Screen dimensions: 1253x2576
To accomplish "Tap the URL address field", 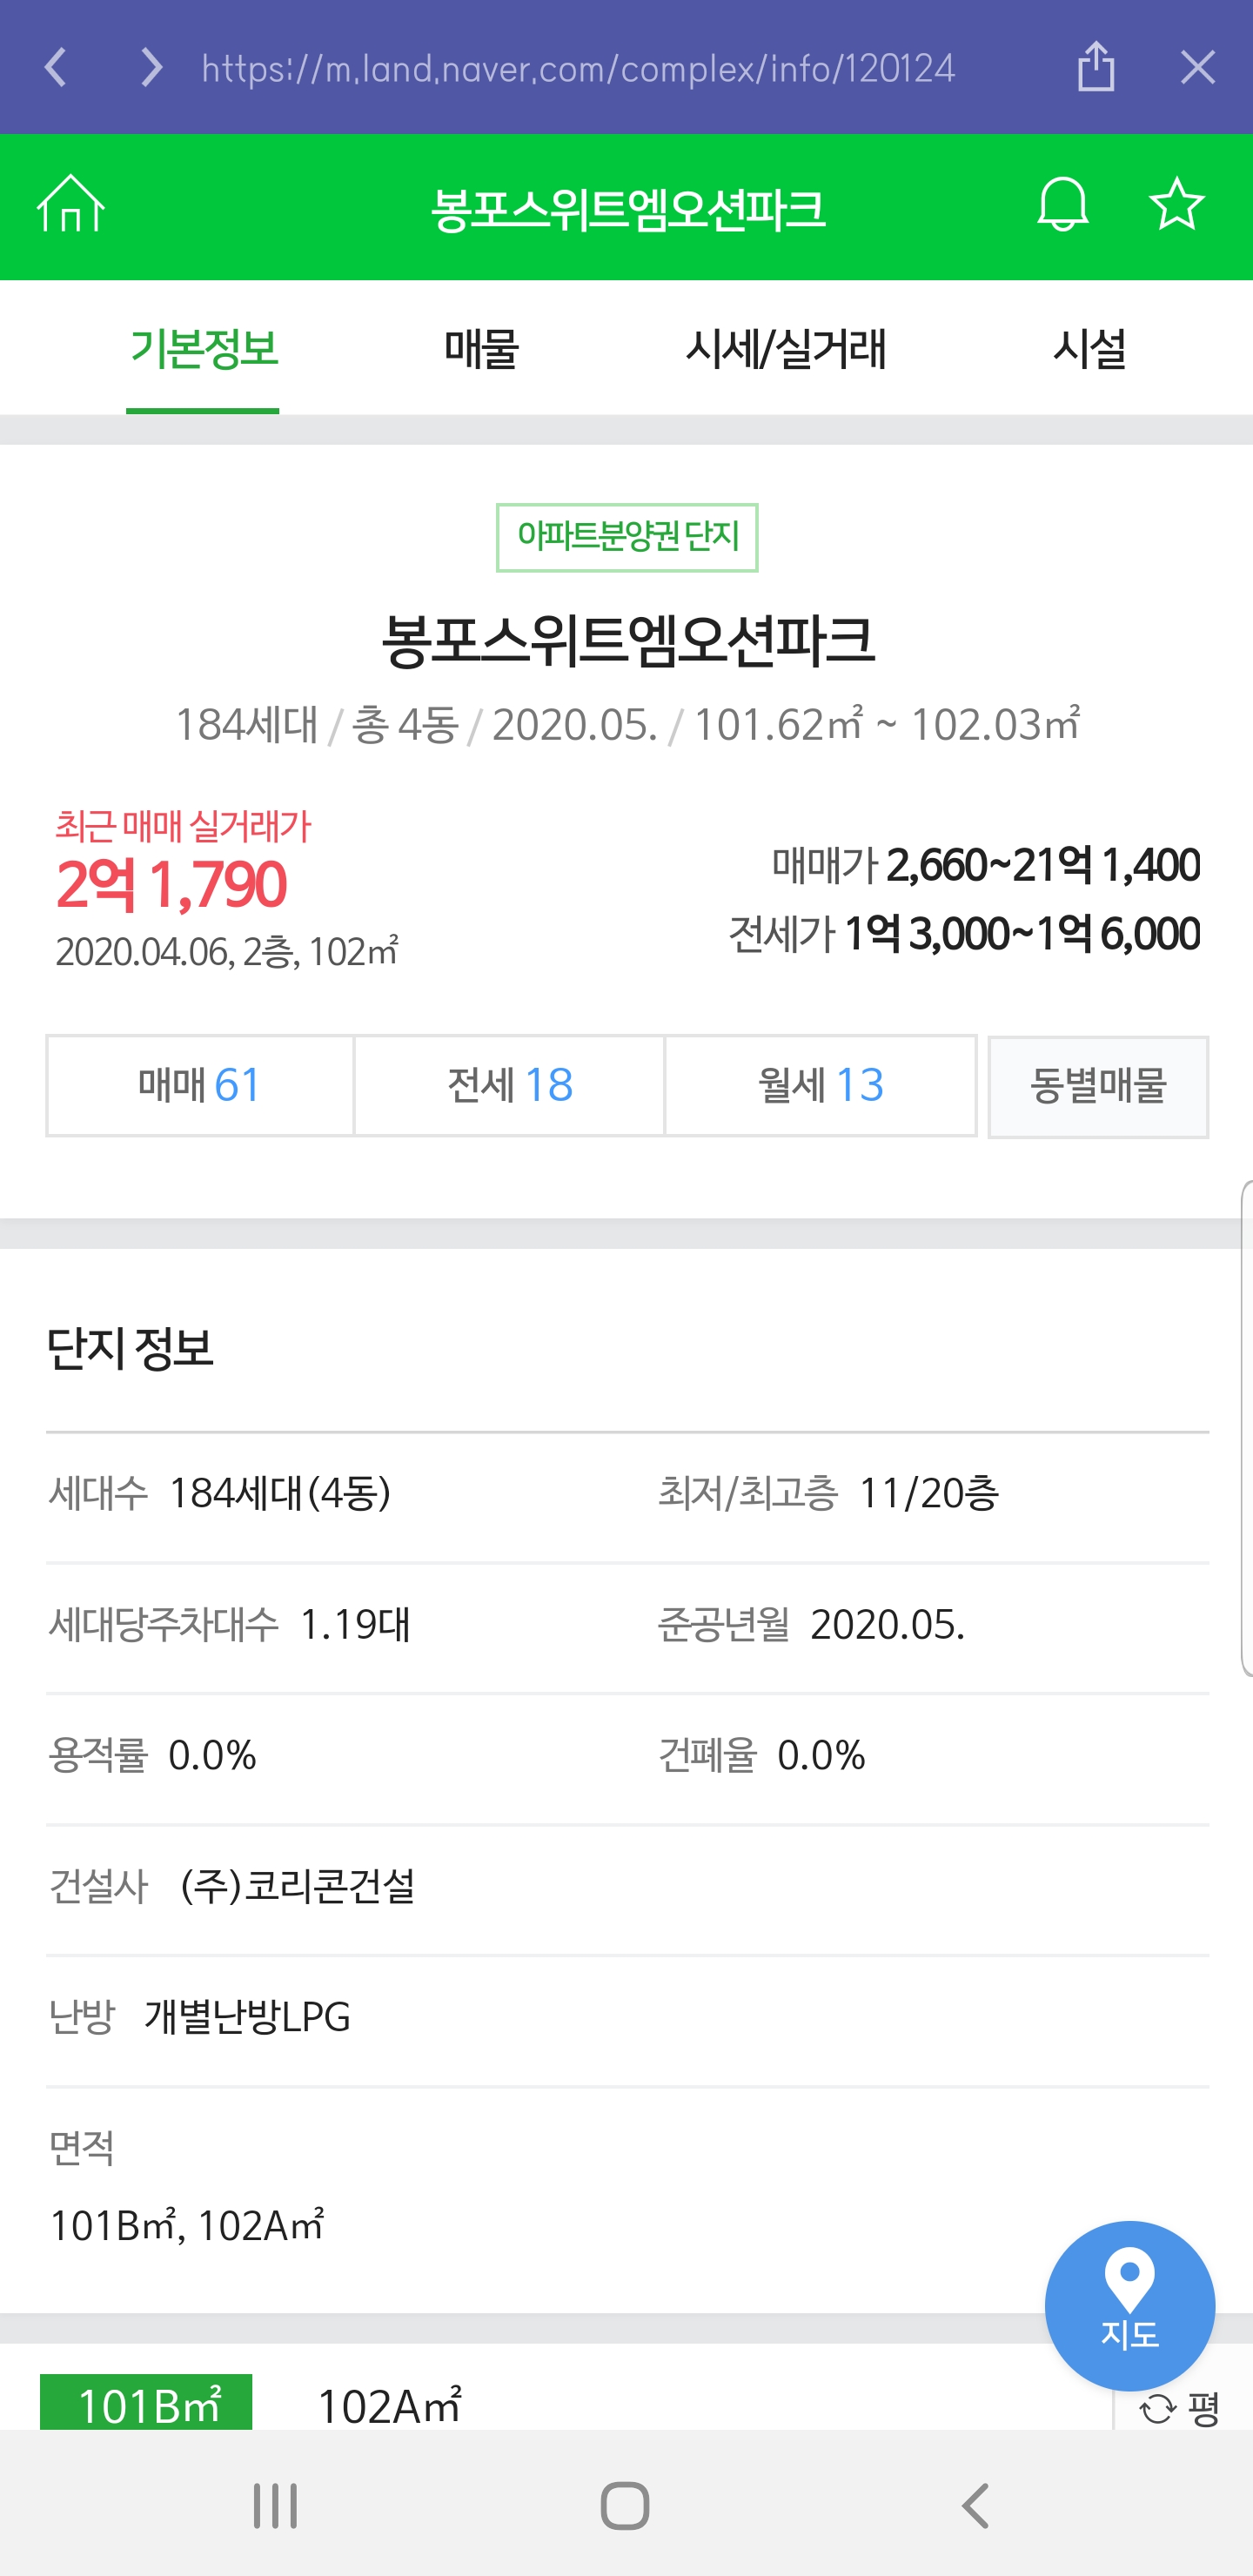I will (x=578, y=68).
